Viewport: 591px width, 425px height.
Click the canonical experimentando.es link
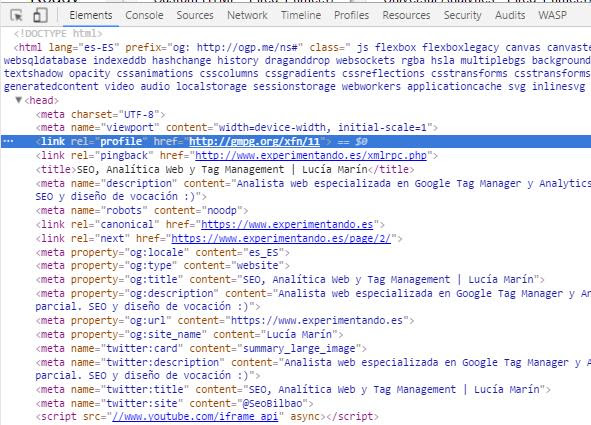coord(287,225)
